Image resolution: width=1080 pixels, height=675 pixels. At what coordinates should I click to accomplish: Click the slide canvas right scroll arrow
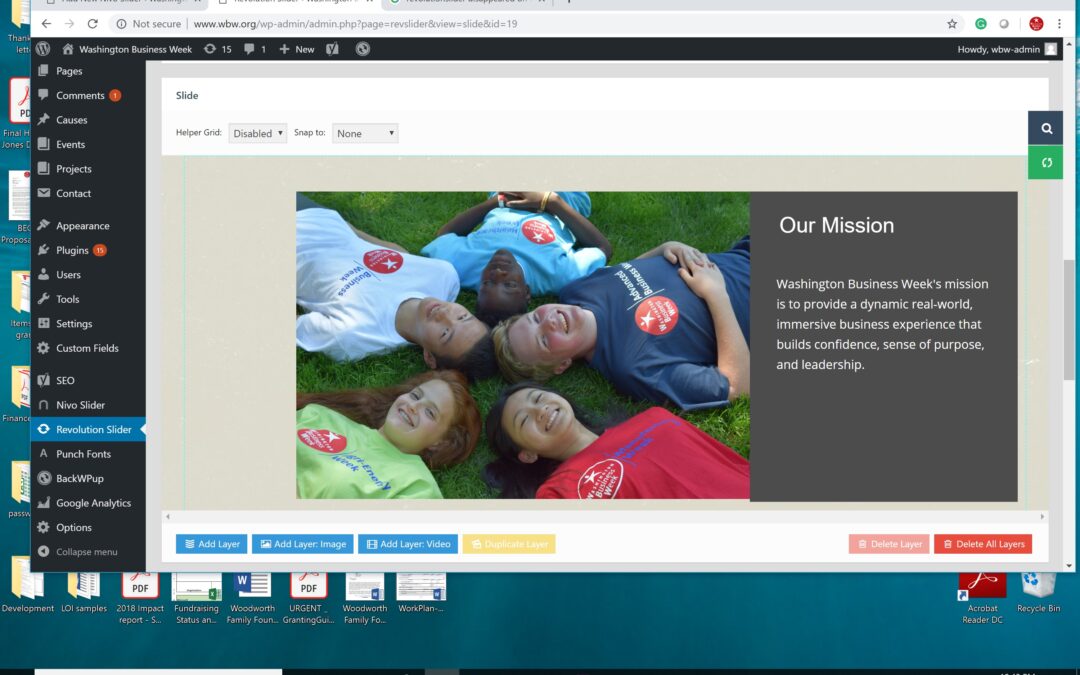pyautogui.click(x=1042, y=516)
